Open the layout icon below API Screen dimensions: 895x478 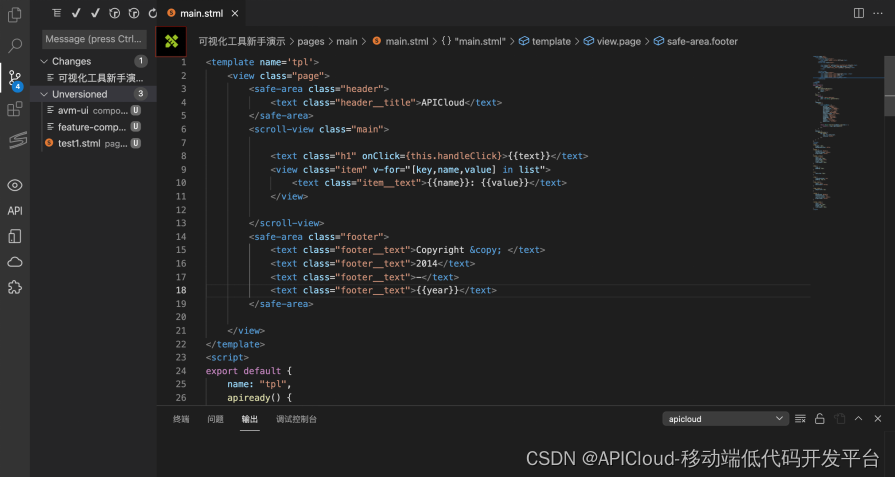tap(15, 236)
